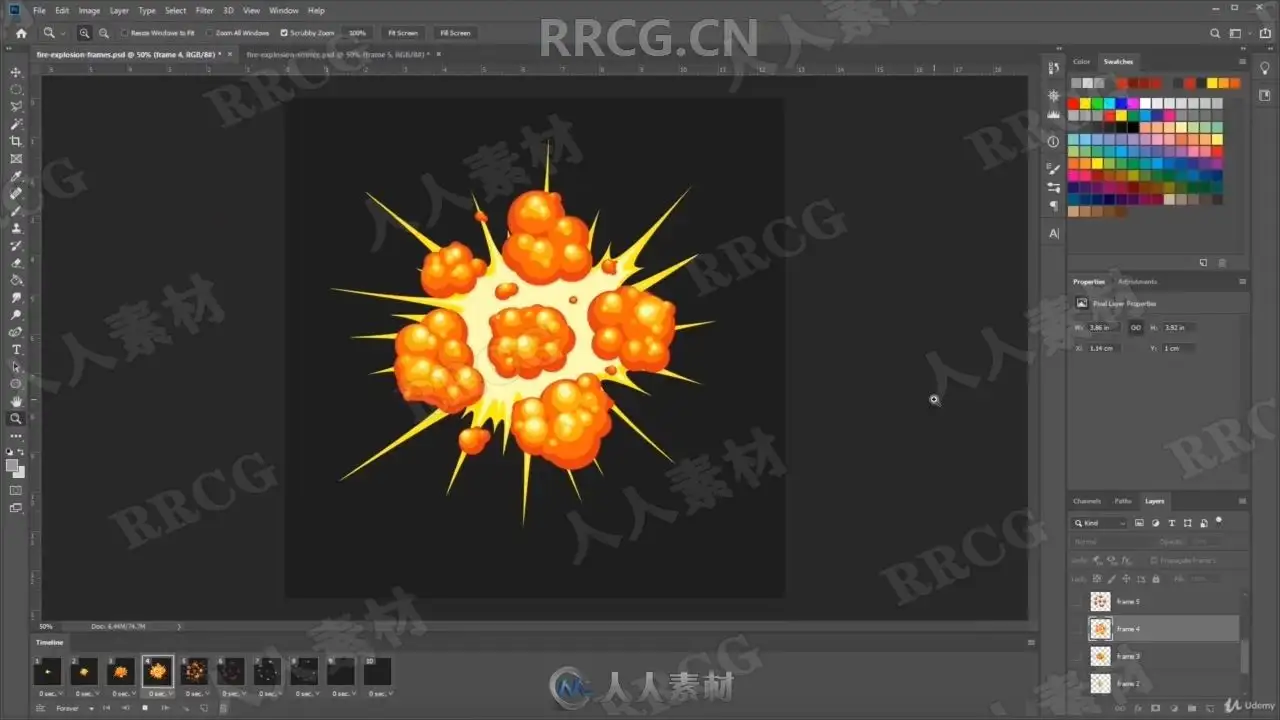Open the Swatches panel flyout menu
Viewport: 1280px width, 720px height.
pos(1243,62)
